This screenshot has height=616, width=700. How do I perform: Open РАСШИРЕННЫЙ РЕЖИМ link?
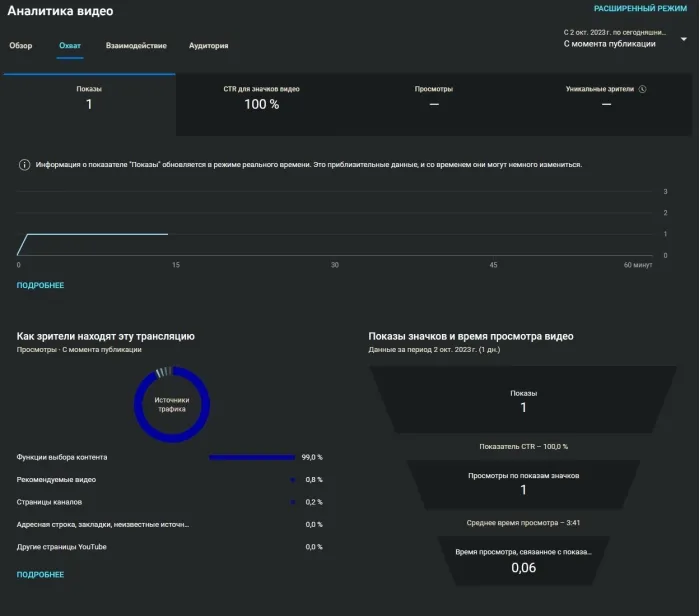640,8
